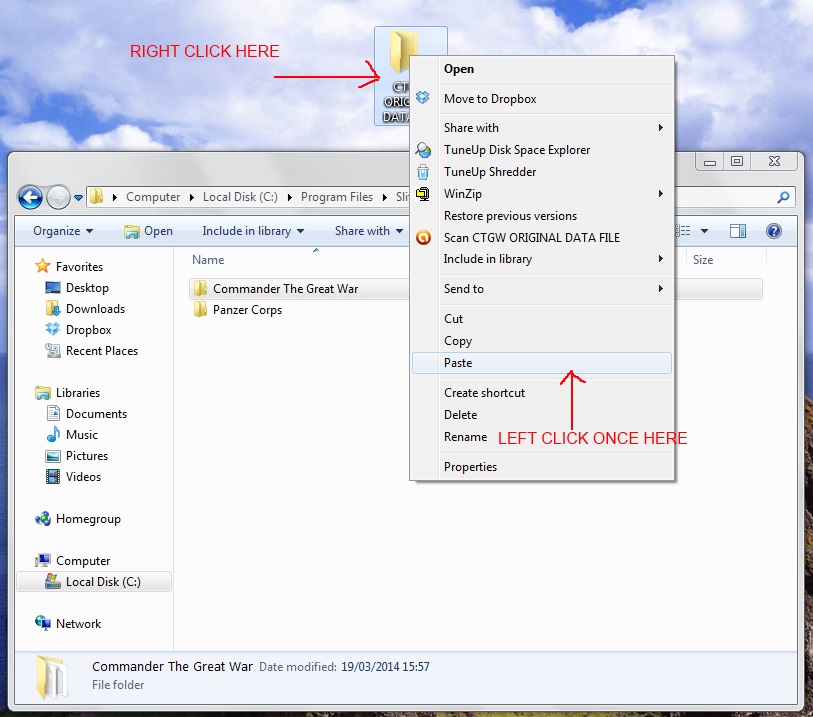This screenshot has height=717, width=813.
Task: Sort by the Name column header
Action: [x=208, y=260]
